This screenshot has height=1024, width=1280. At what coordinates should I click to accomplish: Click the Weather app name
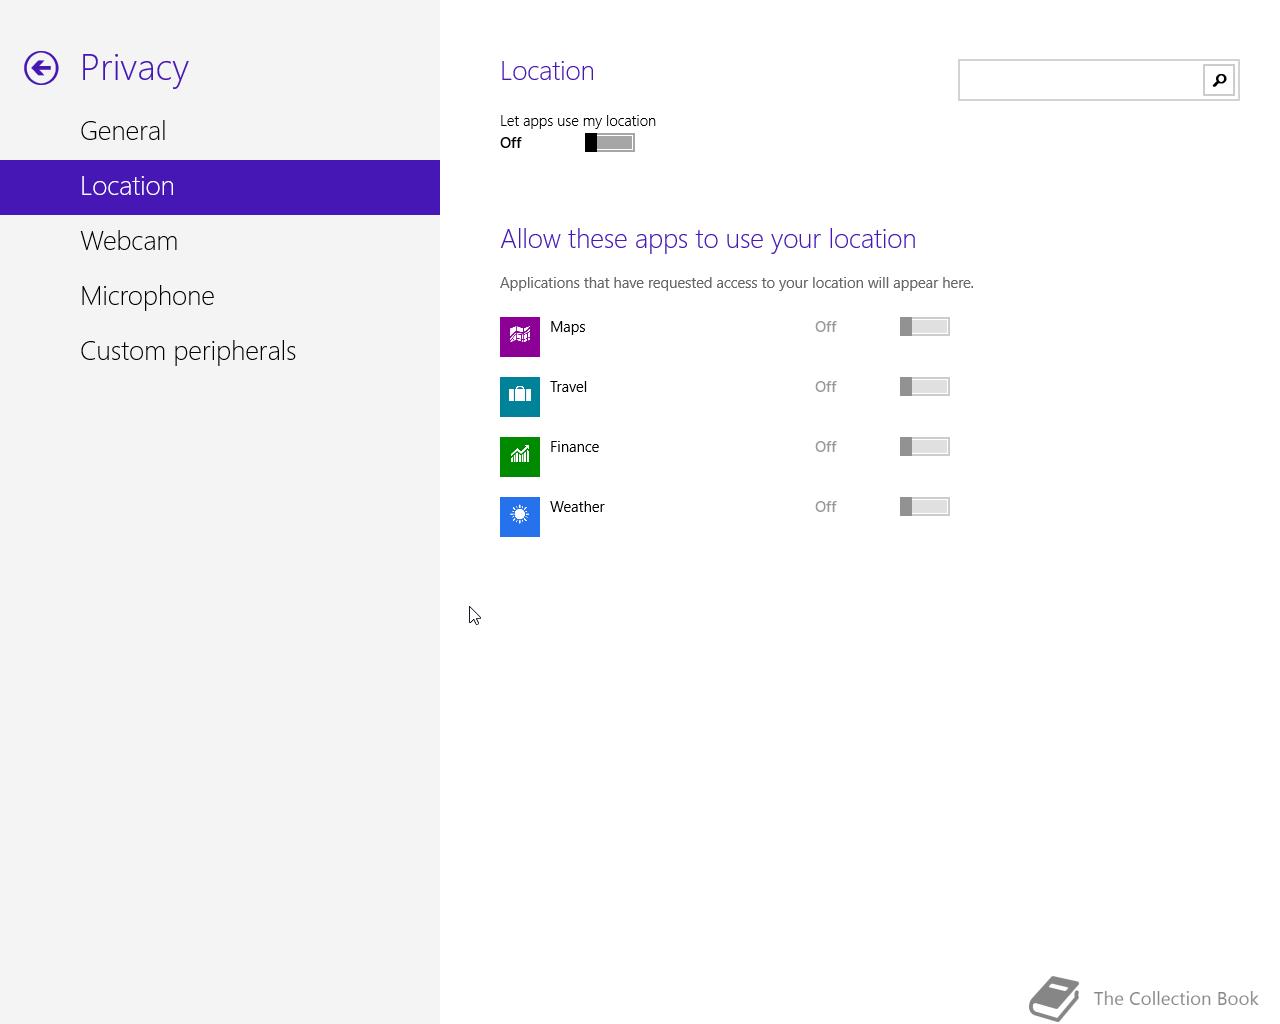[577, 507]
